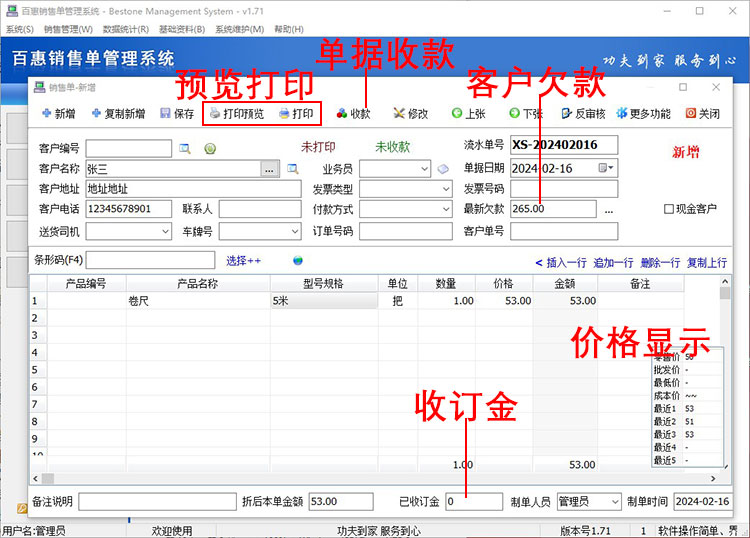
Task: Open the 系统(S) menu
Action: [20, 29]
